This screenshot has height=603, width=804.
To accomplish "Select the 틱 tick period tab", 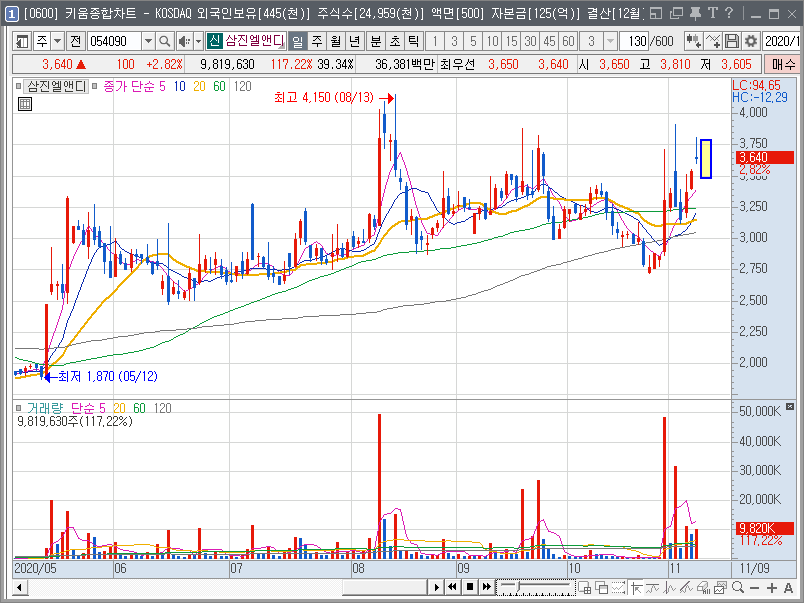I will coord(413,41).
